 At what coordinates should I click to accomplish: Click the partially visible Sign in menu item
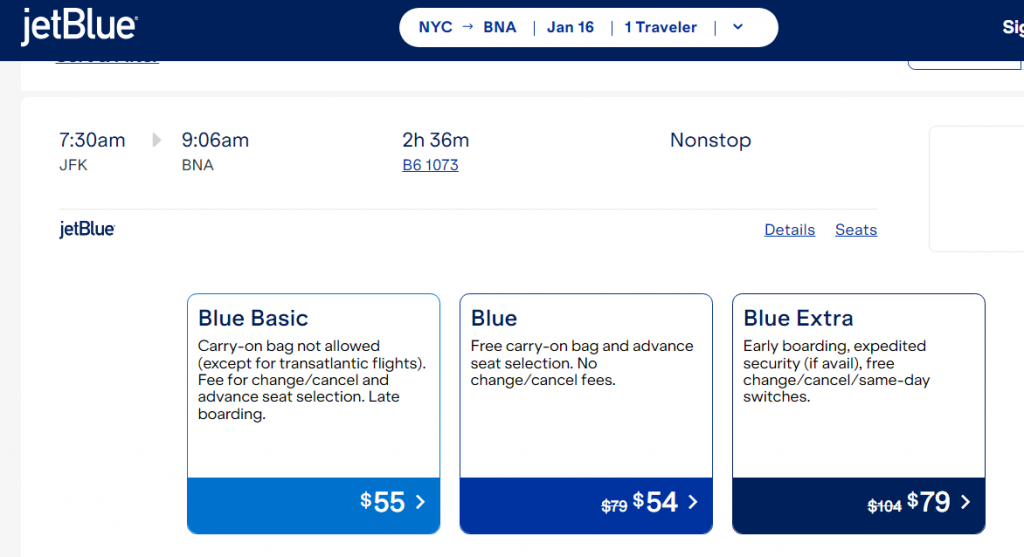[1012, 28]
